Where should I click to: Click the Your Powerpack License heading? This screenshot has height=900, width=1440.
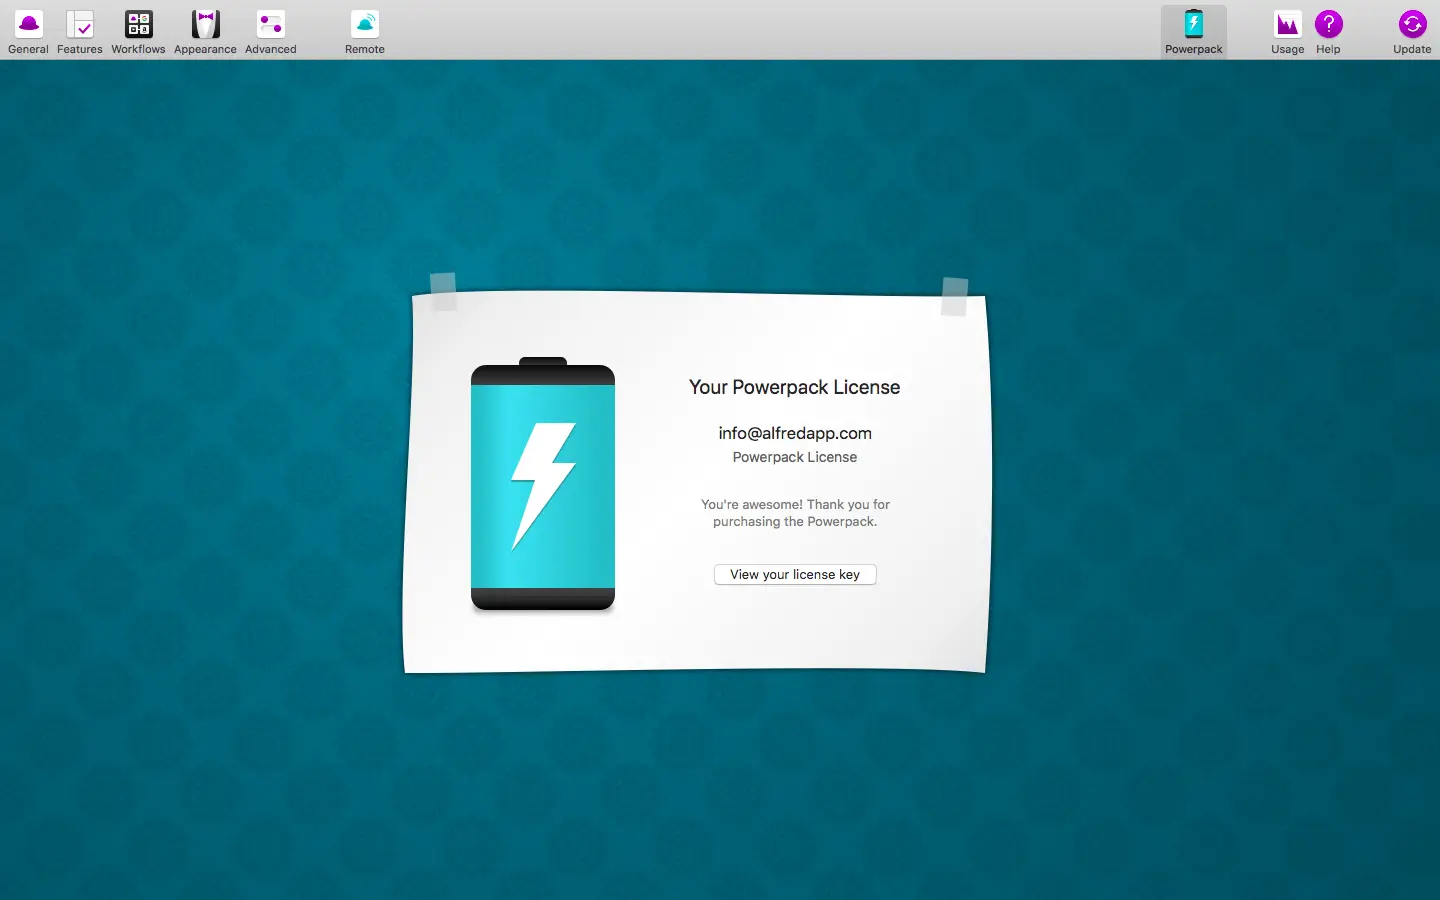coord(794,388)
